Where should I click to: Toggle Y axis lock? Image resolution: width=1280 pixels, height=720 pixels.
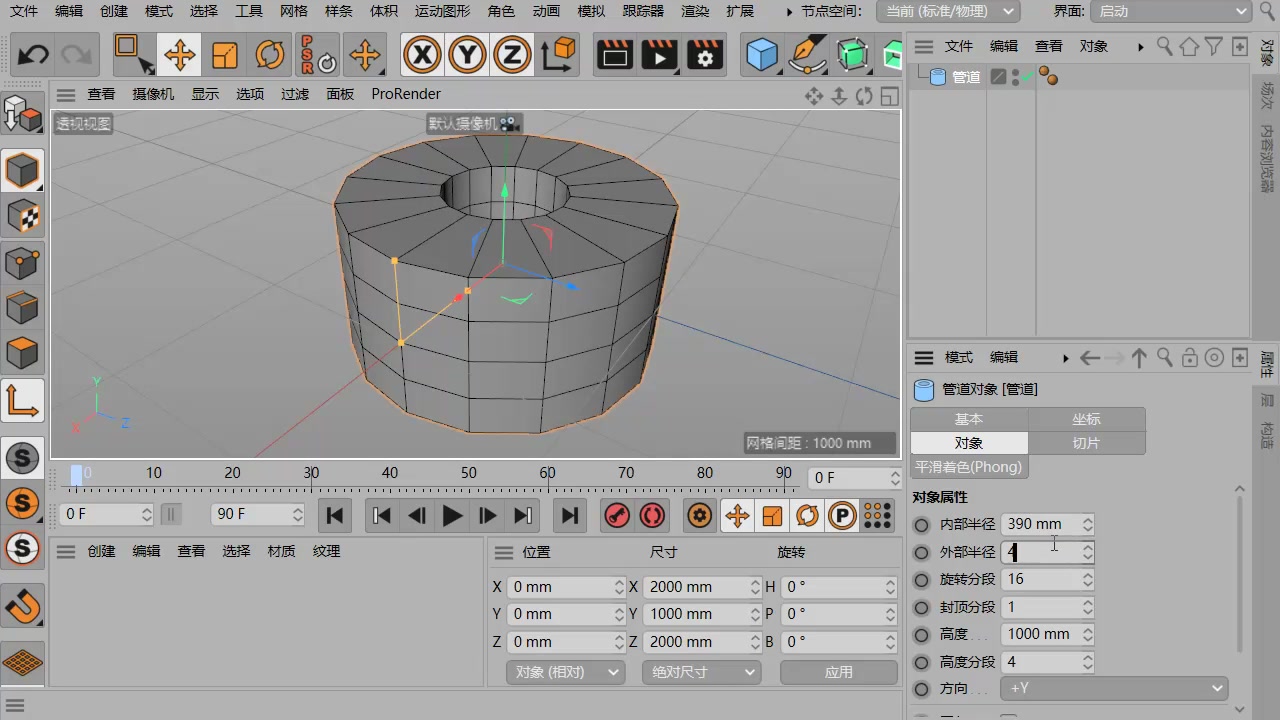coord(467,55)
